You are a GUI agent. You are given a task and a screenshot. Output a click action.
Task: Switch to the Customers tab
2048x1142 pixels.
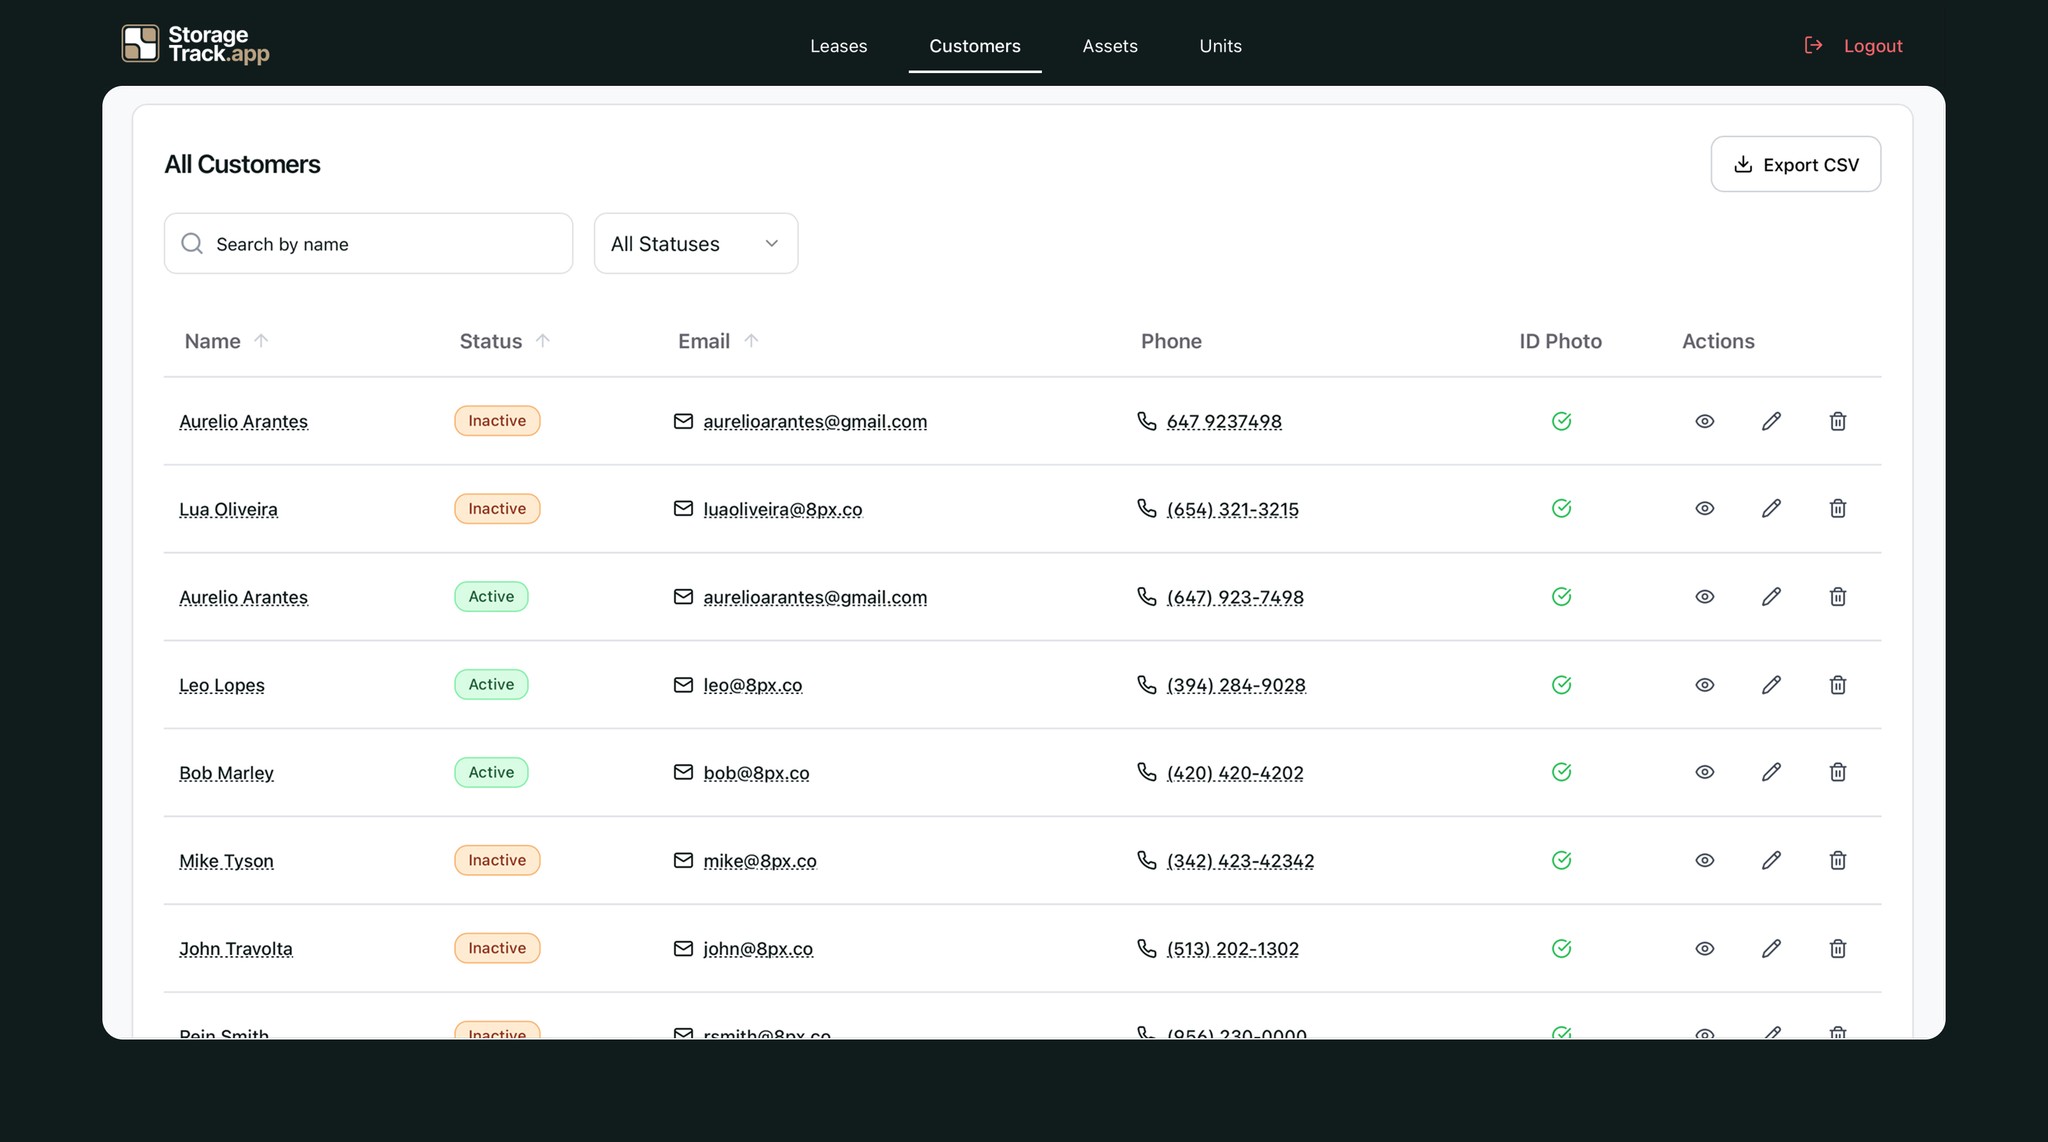click(x=975, y=46)
